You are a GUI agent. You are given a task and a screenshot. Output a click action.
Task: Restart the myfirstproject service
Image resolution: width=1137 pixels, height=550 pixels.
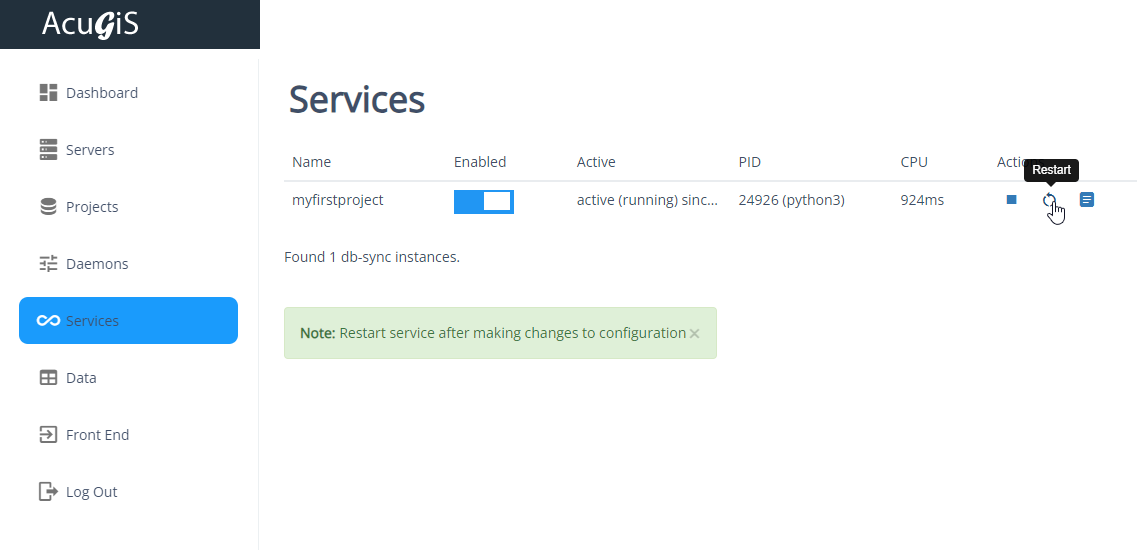pyautogui.click(x=1049, y=200)
